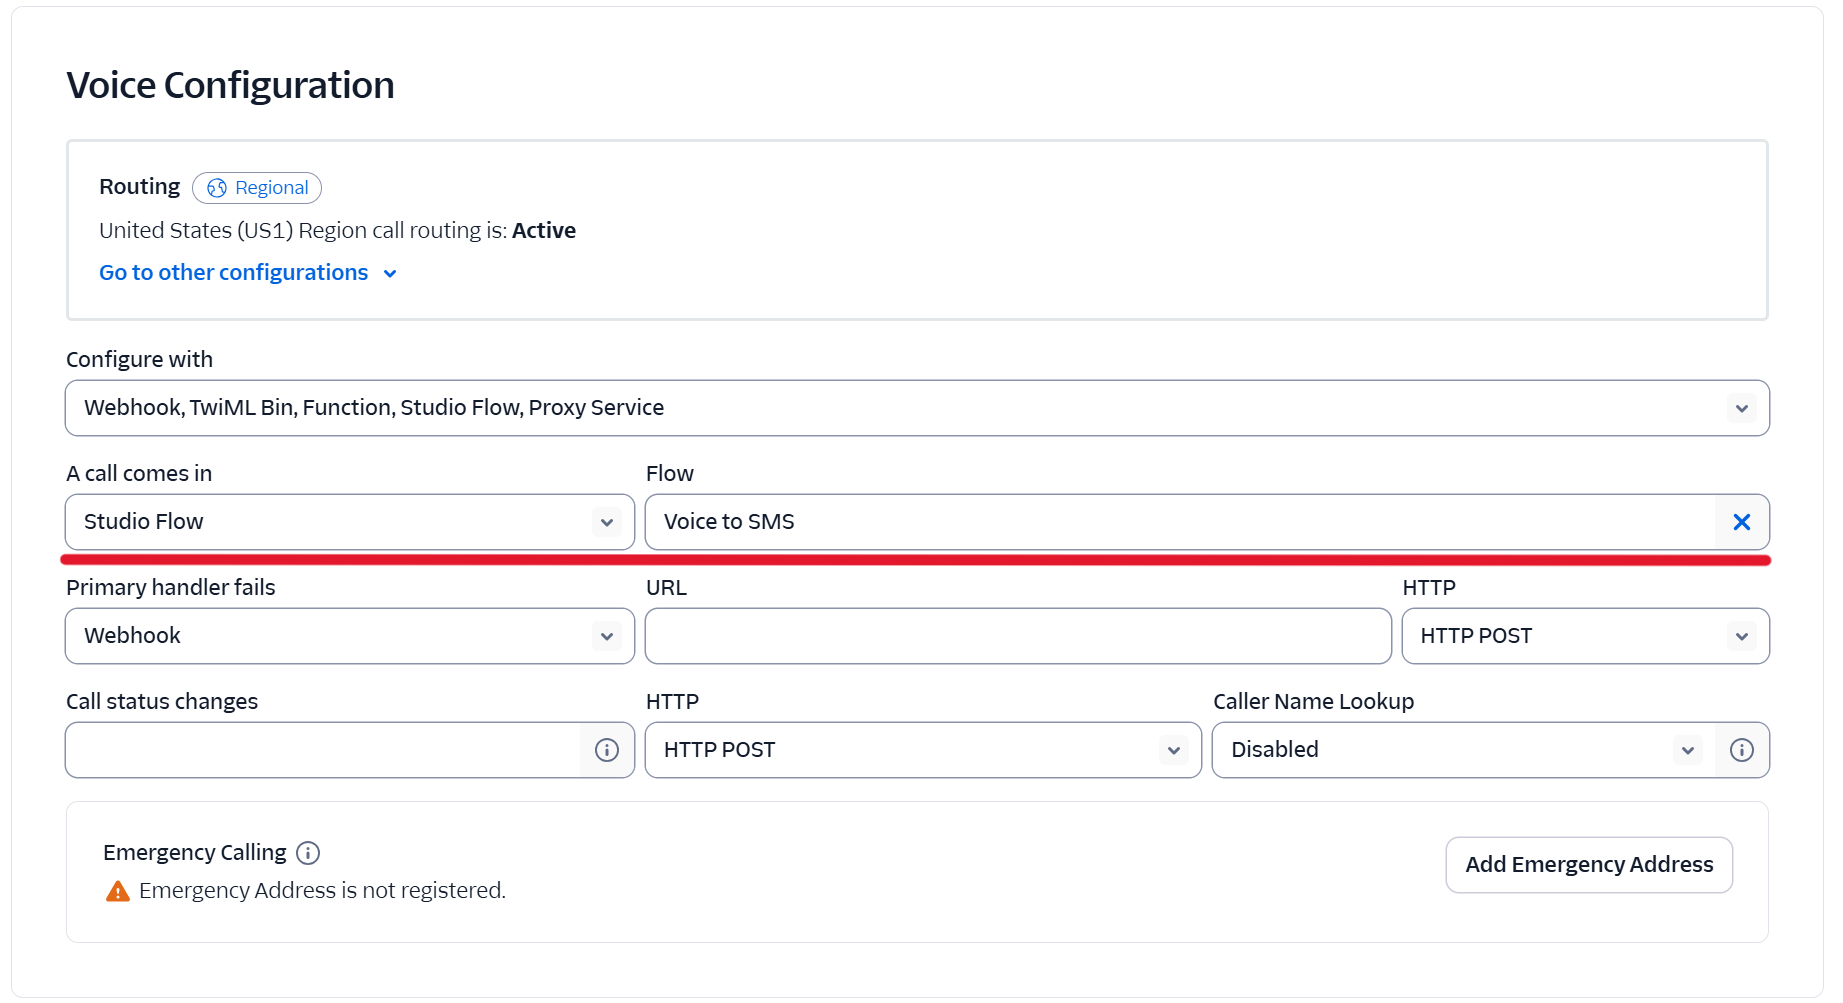Expand Go to other configurations link

point(234,273)
